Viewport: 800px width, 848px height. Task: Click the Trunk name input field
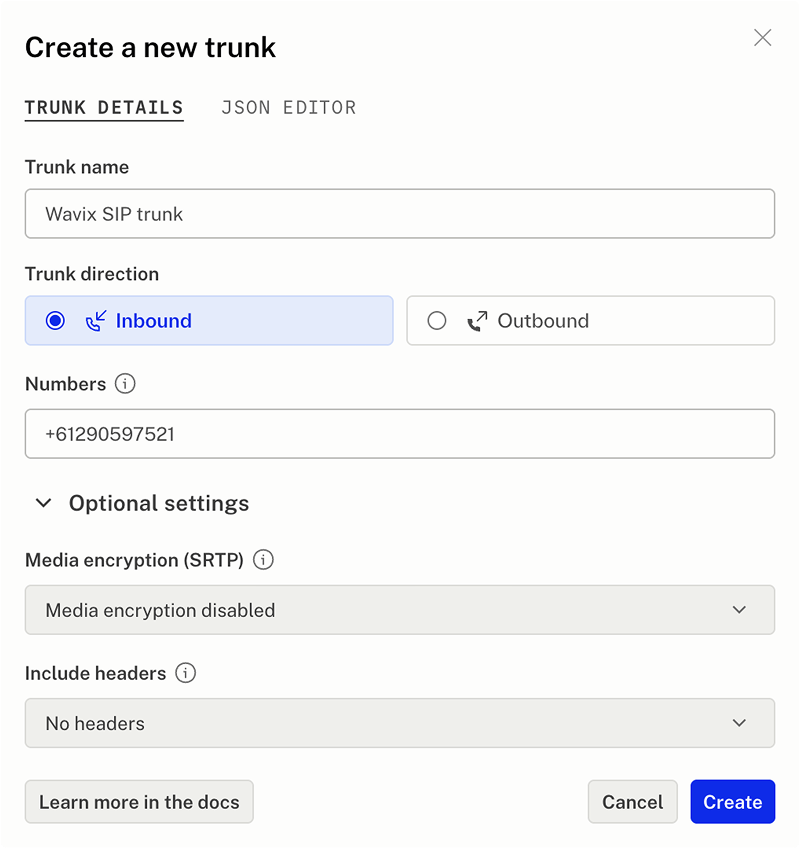tap(400, 214)
